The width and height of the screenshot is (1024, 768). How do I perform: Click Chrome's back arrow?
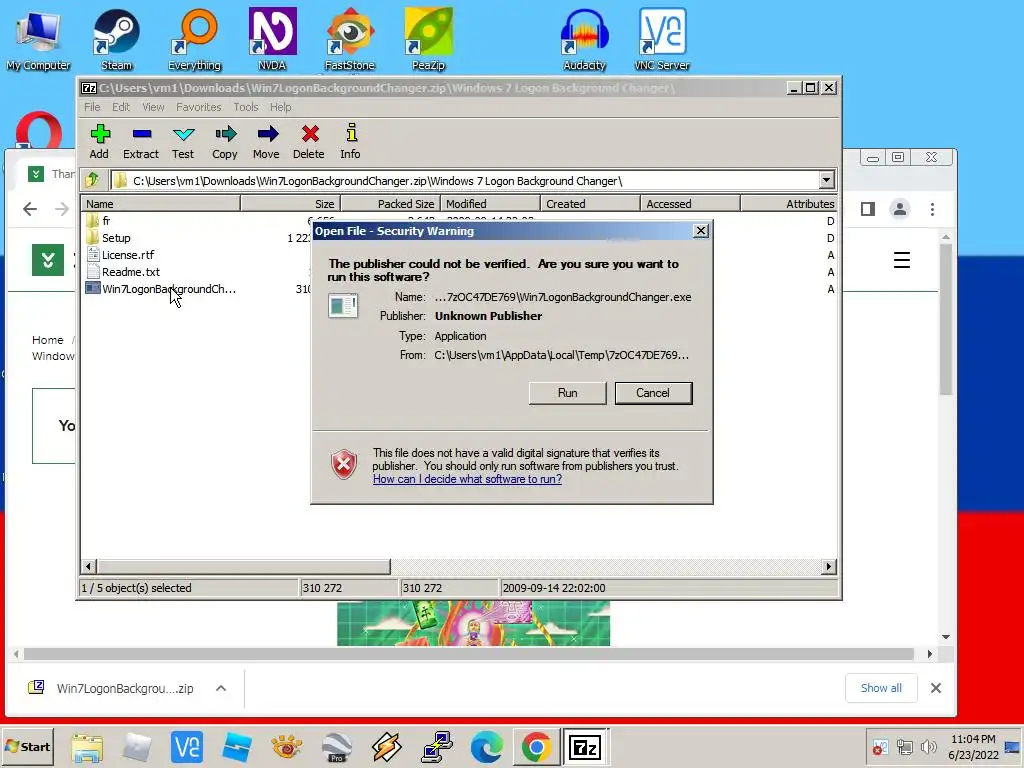pos(30,209)
